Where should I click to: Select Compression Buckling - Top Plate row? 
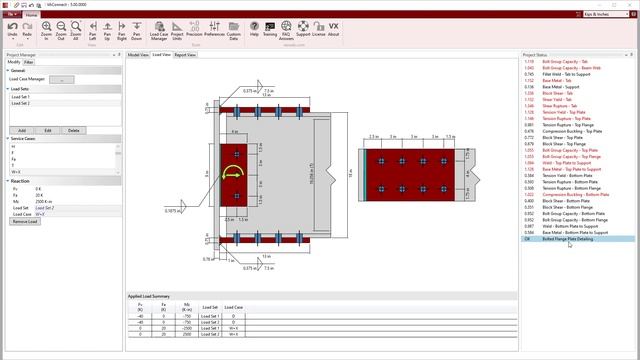click(578, 131)
